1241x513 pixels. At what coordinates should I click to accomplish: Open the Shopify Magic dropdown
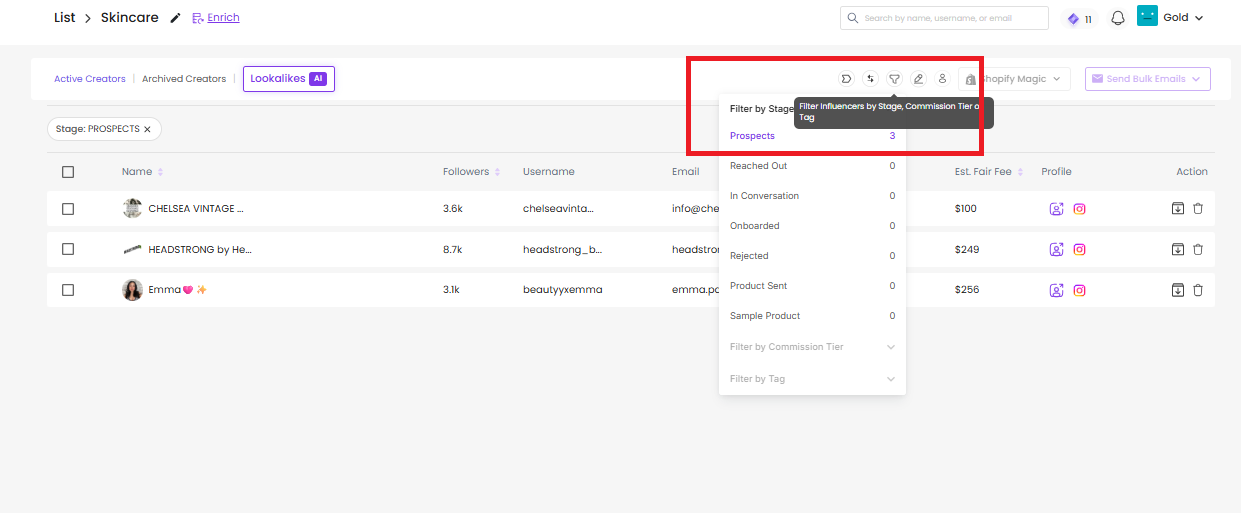coord(1014,79)
